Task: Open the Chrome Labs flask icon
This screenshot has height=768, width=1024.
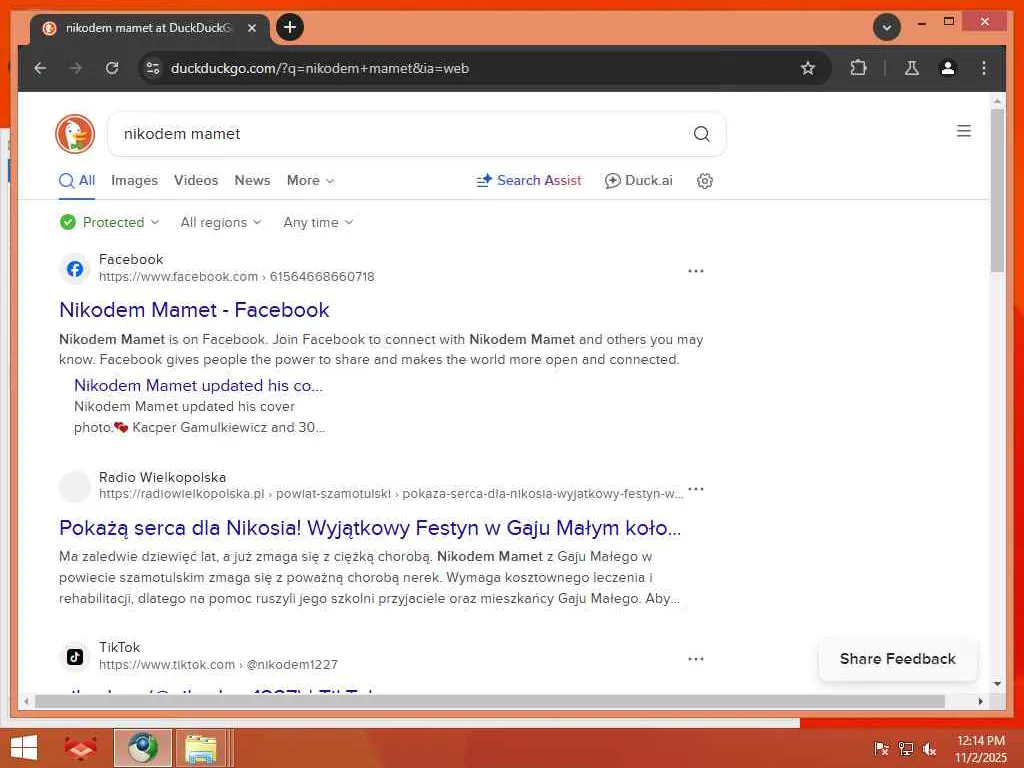Action: click(912, 68)
